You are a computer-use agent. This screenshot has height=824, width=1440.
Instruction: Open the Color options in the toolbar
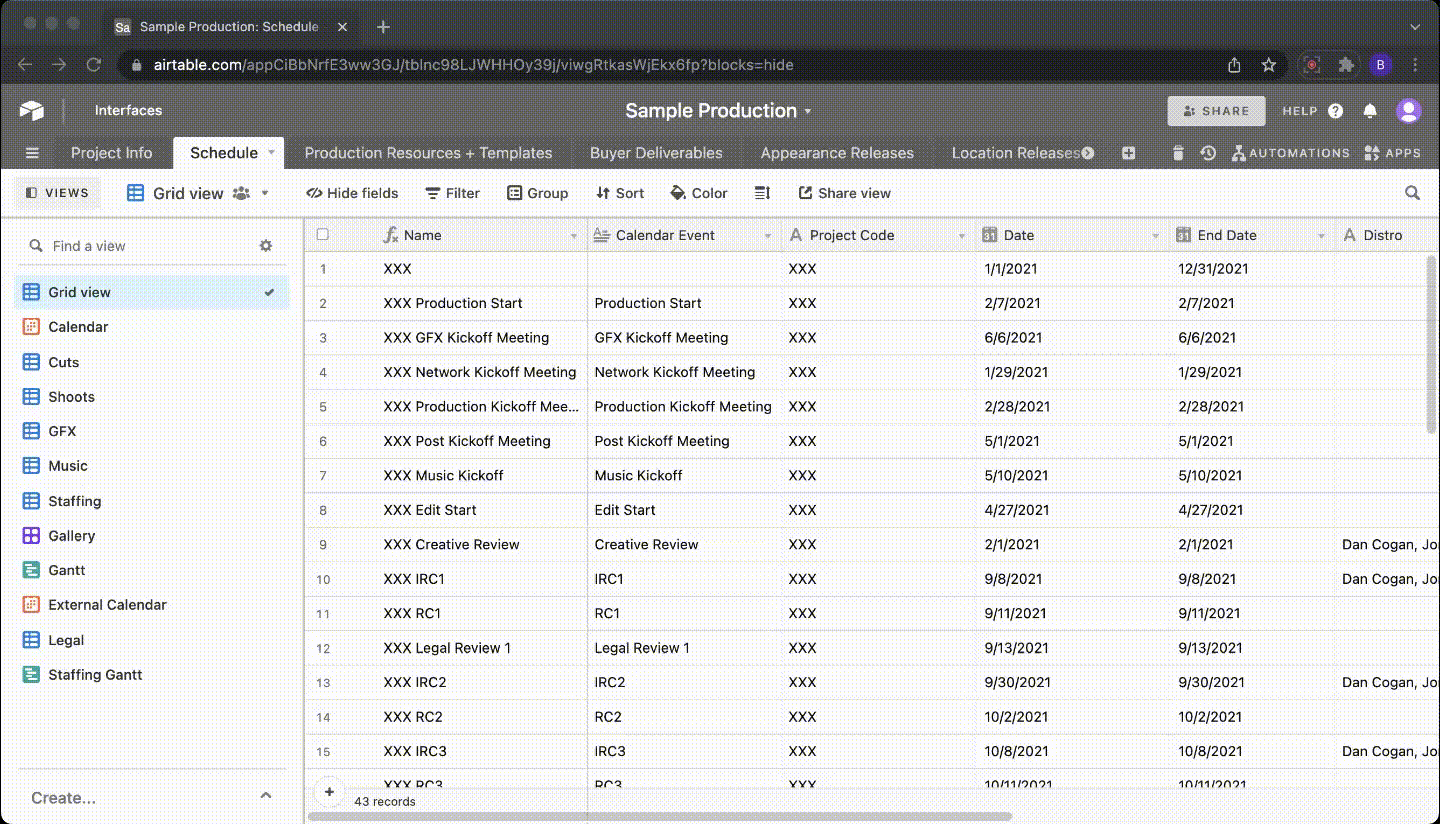[698, 193]
